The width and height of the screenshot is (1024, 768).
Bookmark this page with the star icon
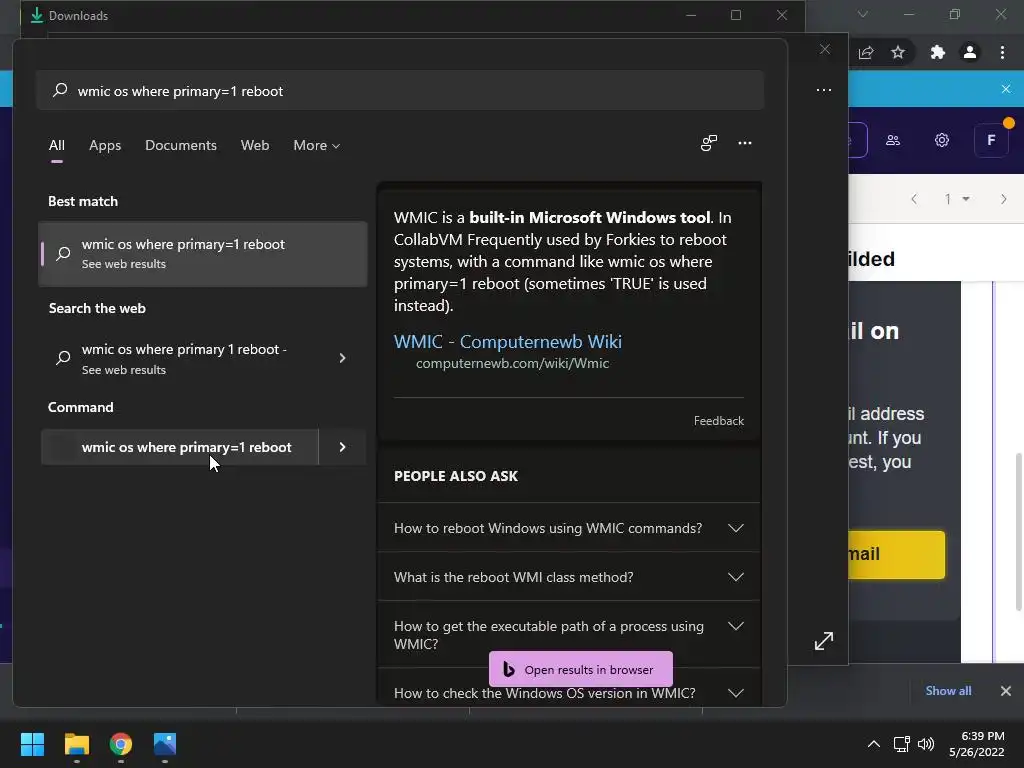898,52
